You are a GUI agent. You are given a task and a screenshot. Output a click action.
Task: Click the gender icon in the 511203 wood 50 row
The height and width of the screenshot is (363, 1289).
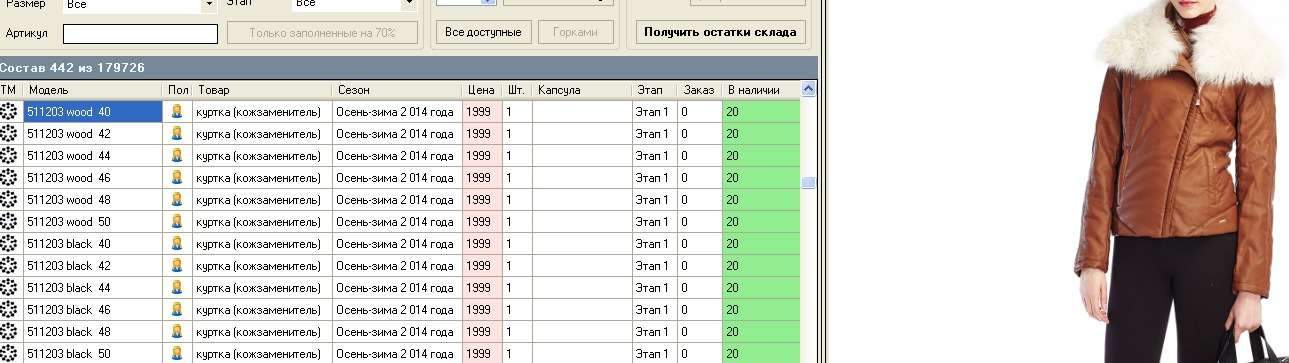177,222
